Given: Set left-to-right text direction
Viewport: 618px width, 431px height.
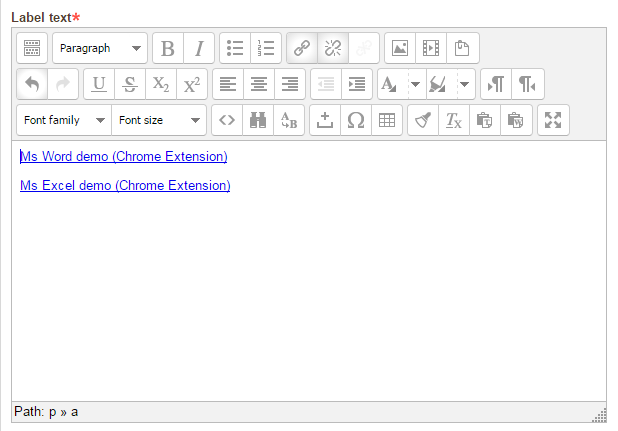Looking at the screenshot, I should coord(496,84).
